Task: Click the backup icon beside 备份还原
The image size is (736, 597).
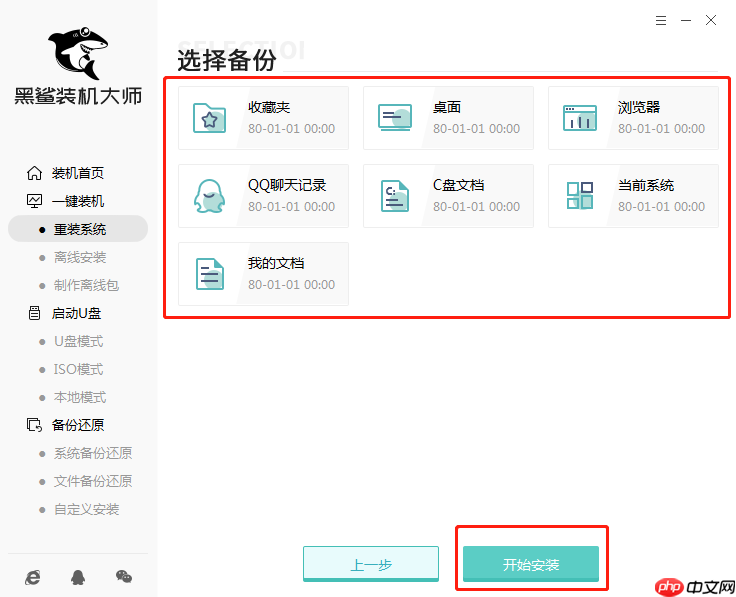Action: 34,425
